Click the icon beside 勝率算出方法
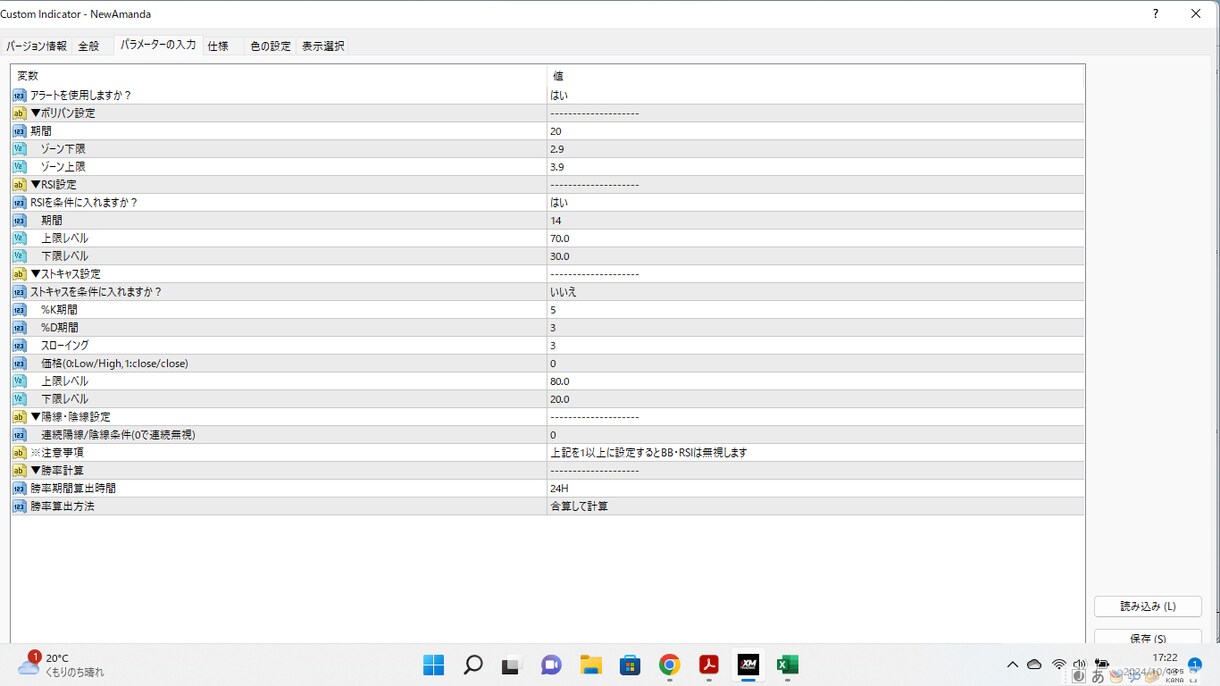 [x=19, y=507]
